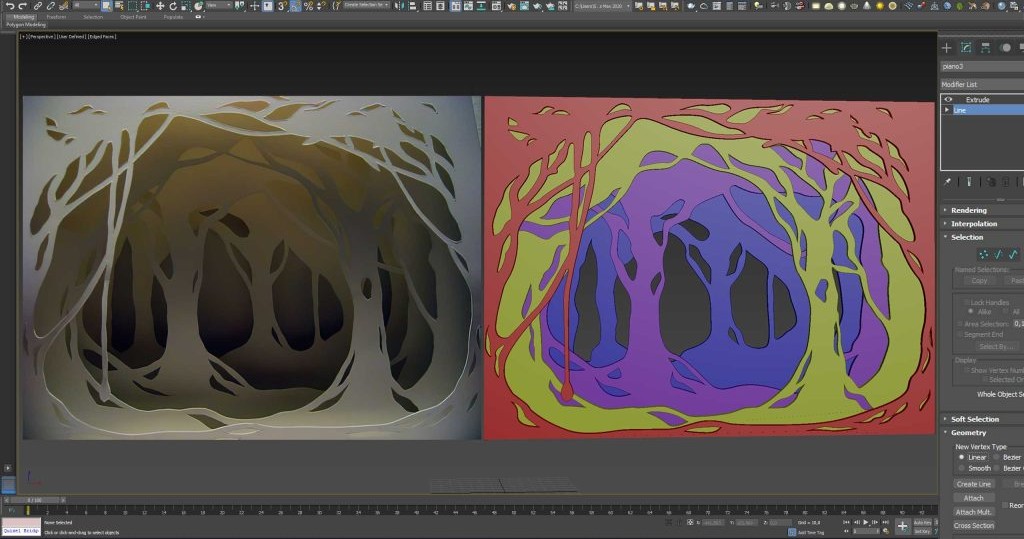Enable the Lock Handles checkbox

point(967,302)
